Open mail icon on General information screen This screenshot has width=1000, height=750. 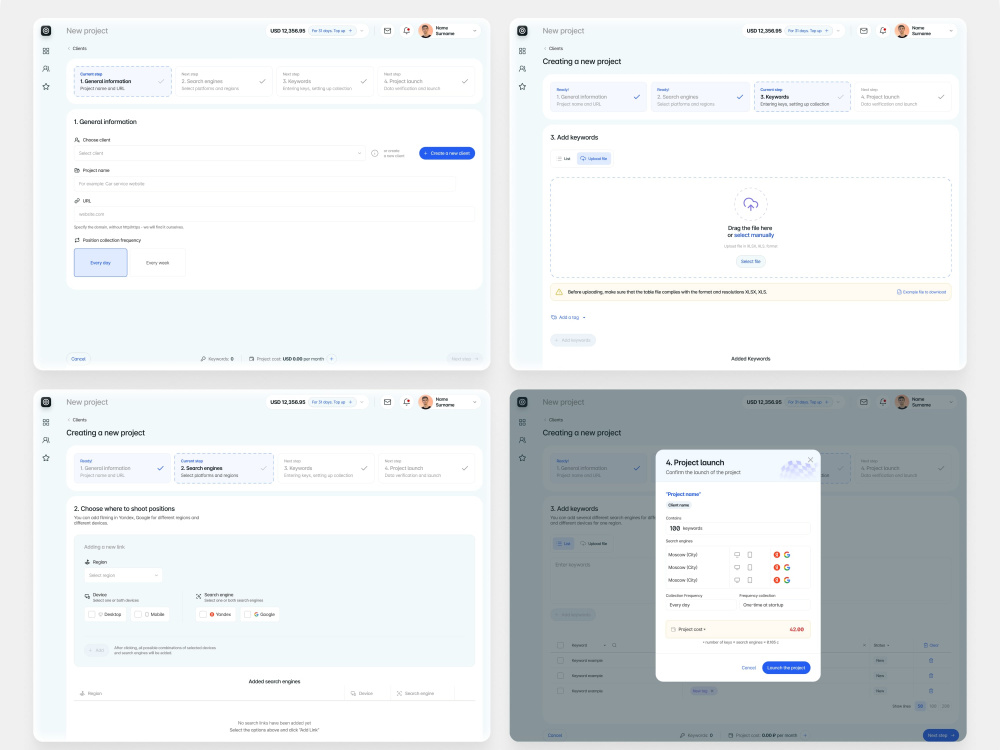[387, 31]
